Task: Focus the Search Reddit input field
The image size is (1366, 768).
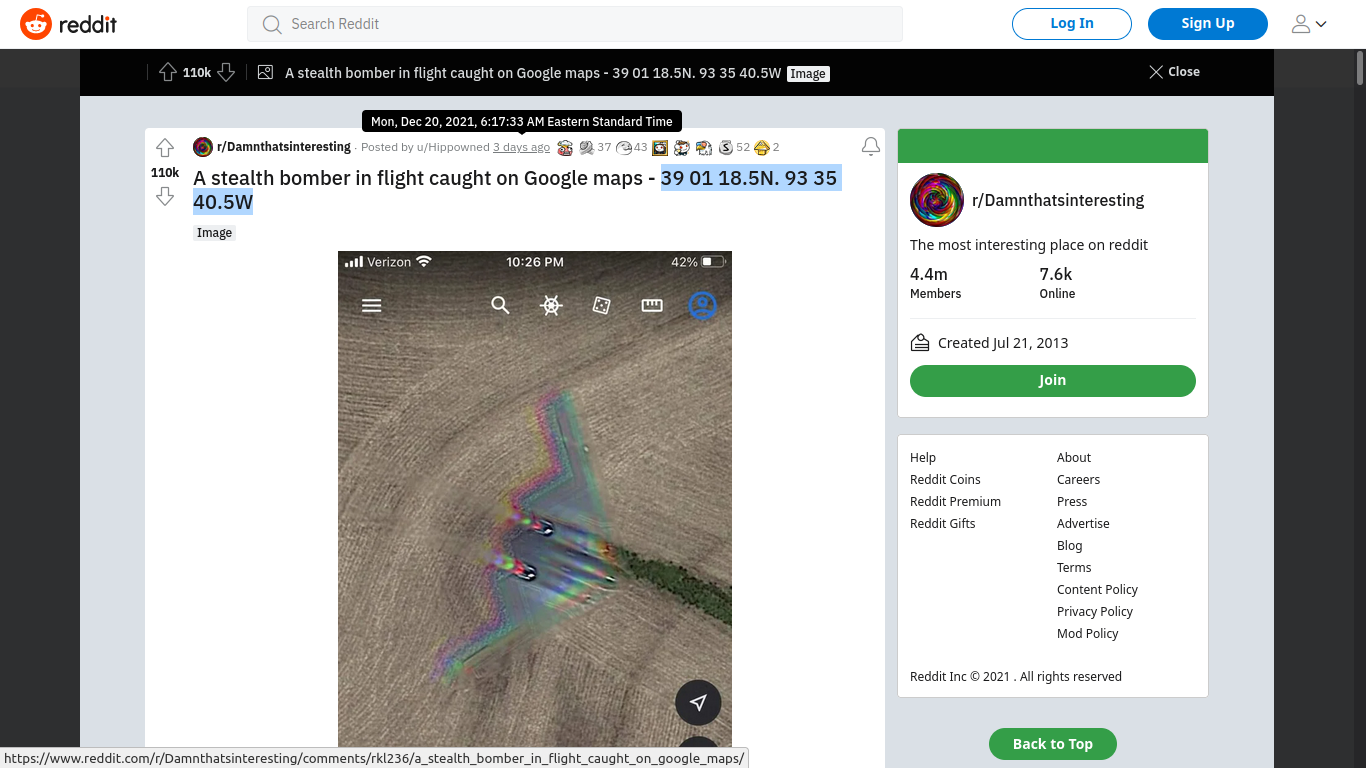Action: coord(575,24)
